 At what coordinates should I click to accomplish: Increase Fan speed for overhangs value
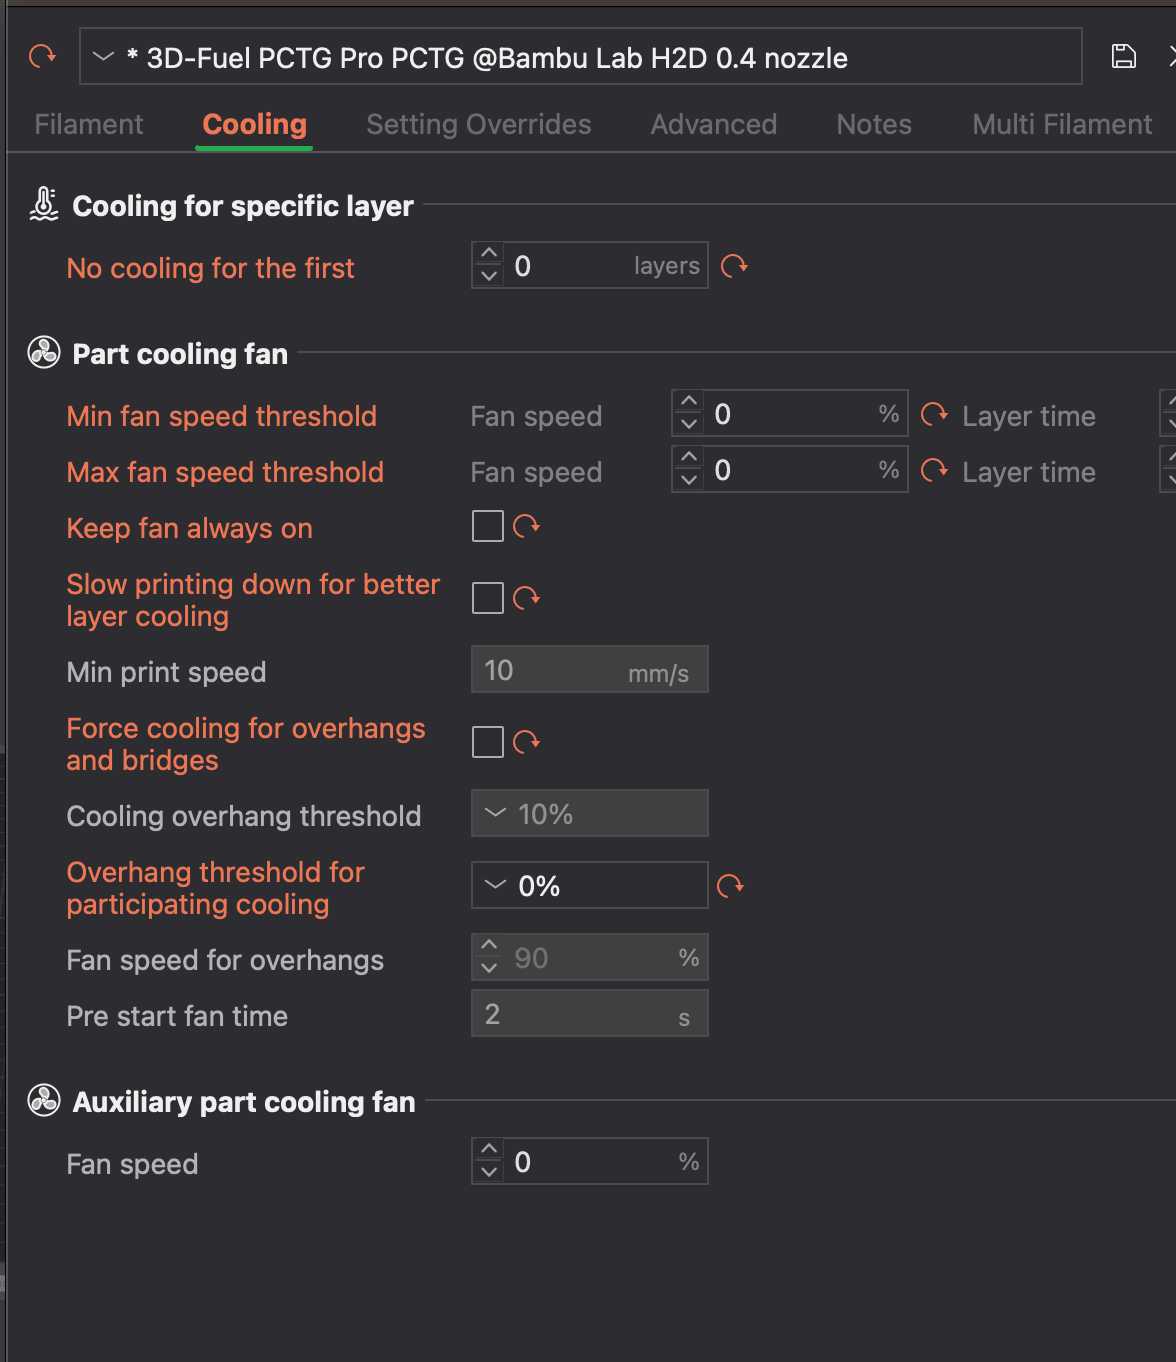point(489,946)
